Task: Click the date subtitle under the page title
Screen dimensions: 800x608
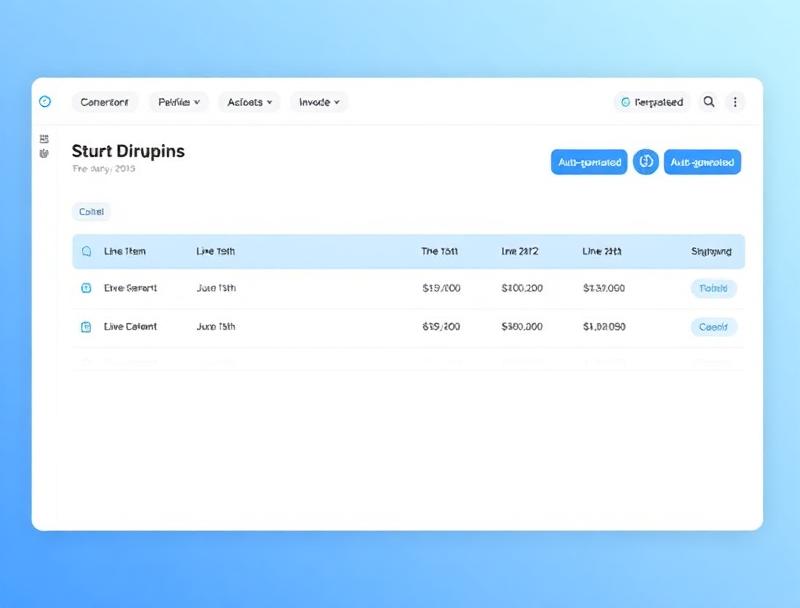Action: [104, 169]
